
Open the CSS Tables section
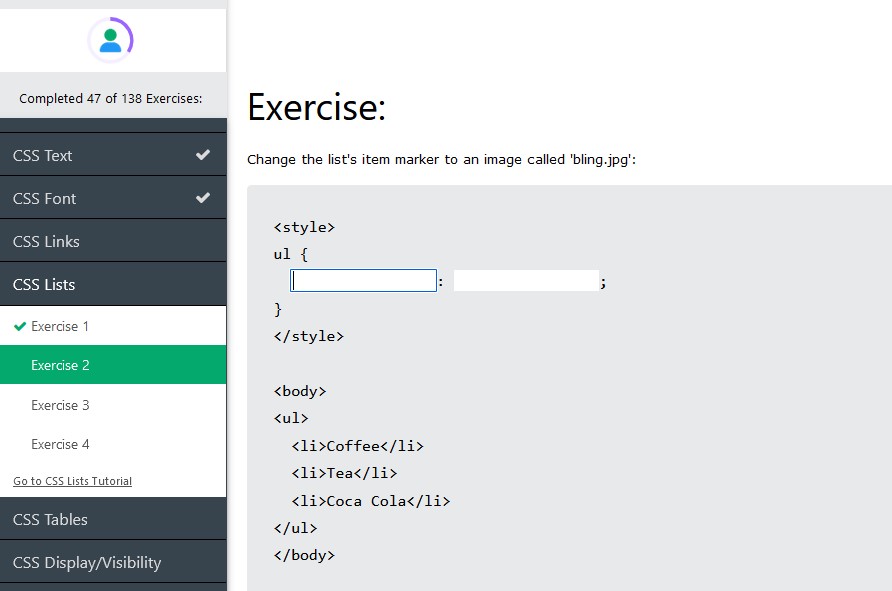[50, 519]
